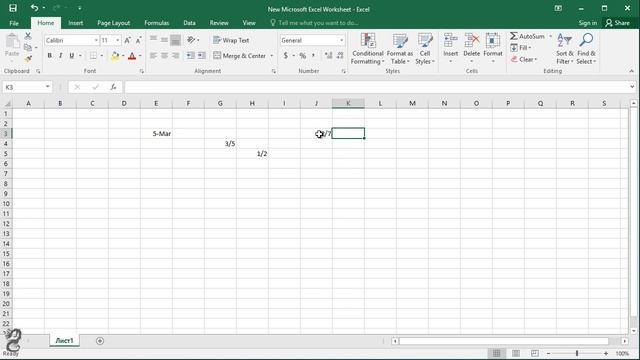This screenshot has height=360, width=640.
Task: Toggle underline formatting
Action: [x=71, y=56]
